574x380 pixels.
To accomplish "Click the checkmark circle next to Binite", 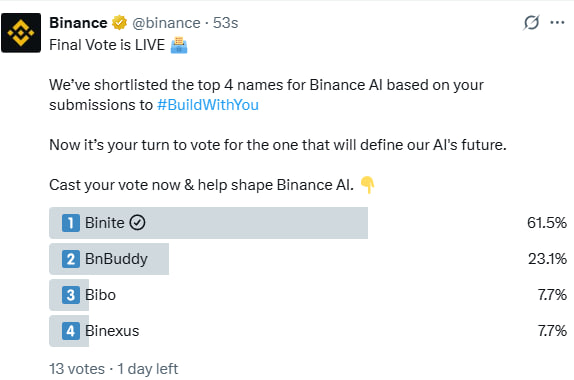I will point(138,223).
